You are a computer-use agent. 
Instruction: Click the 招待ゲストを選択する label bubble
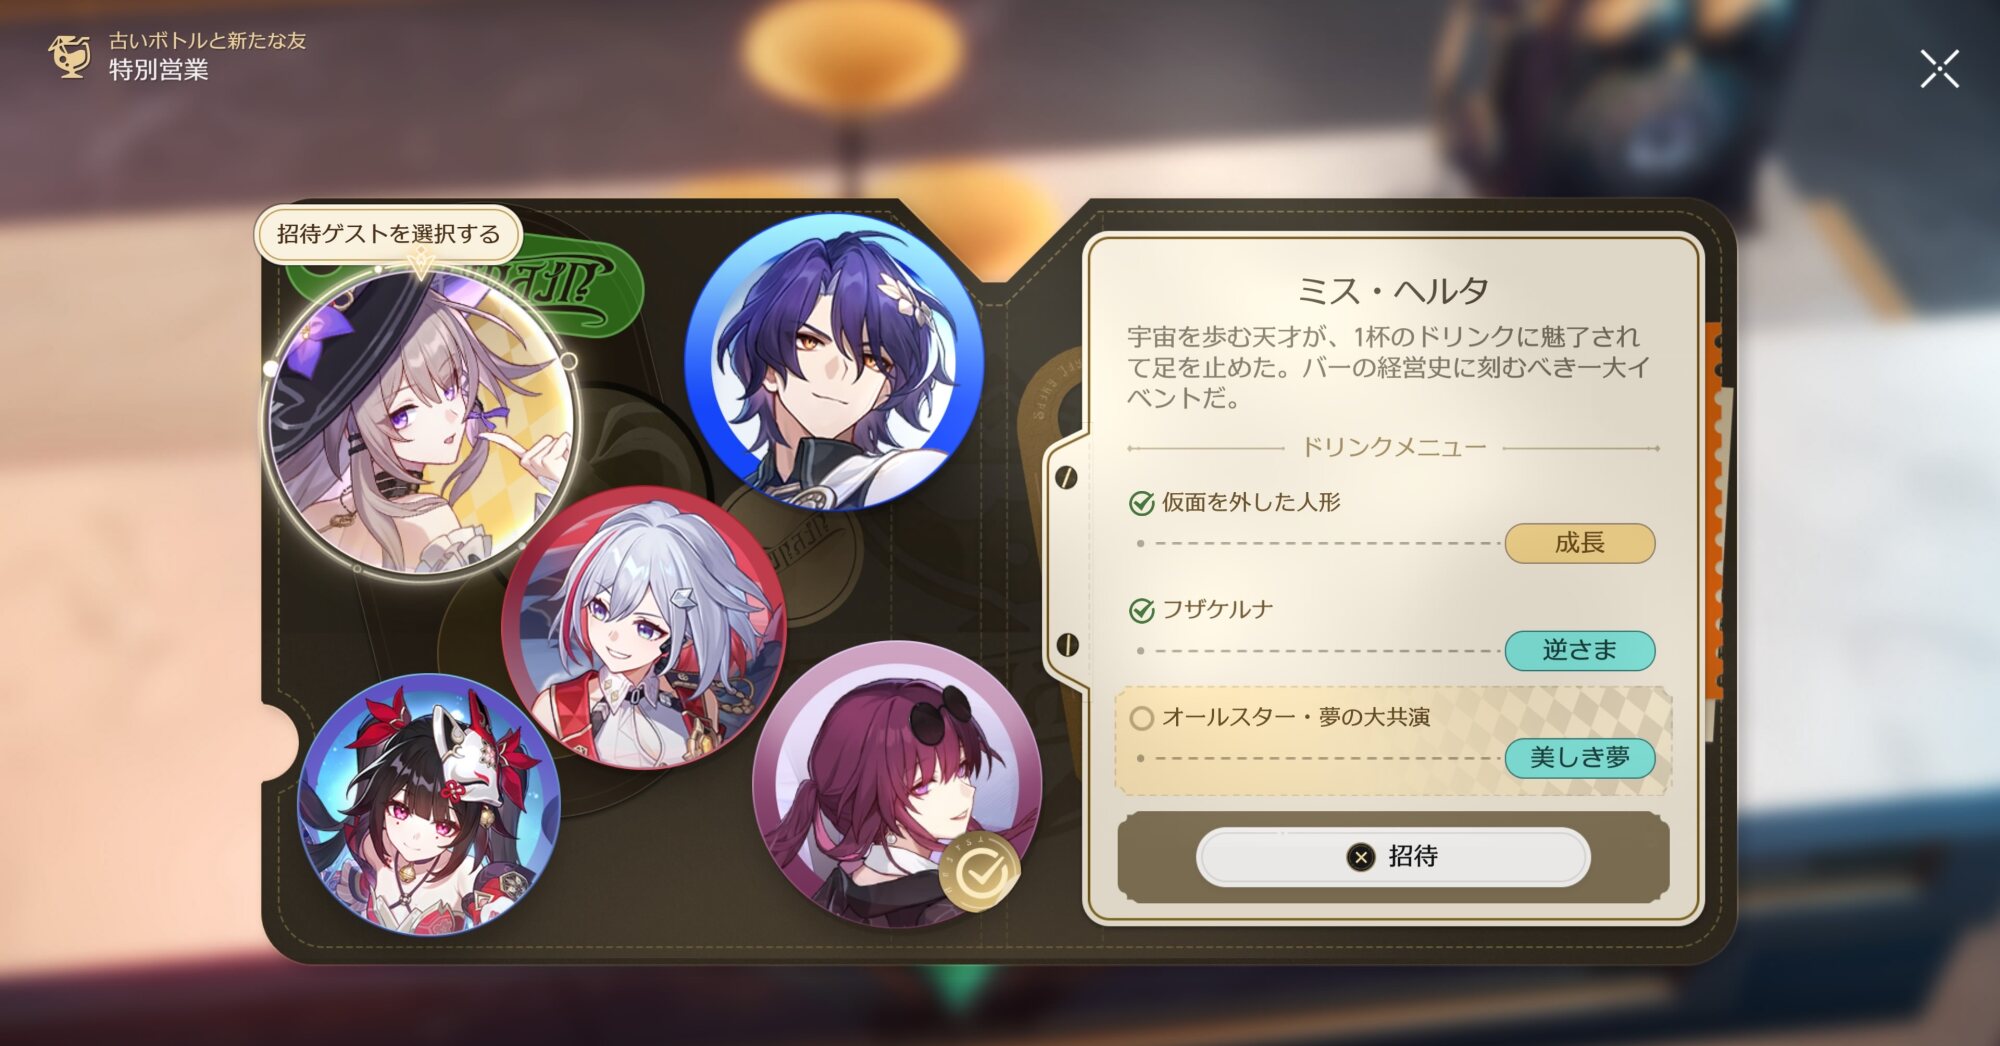click(389, 234)
